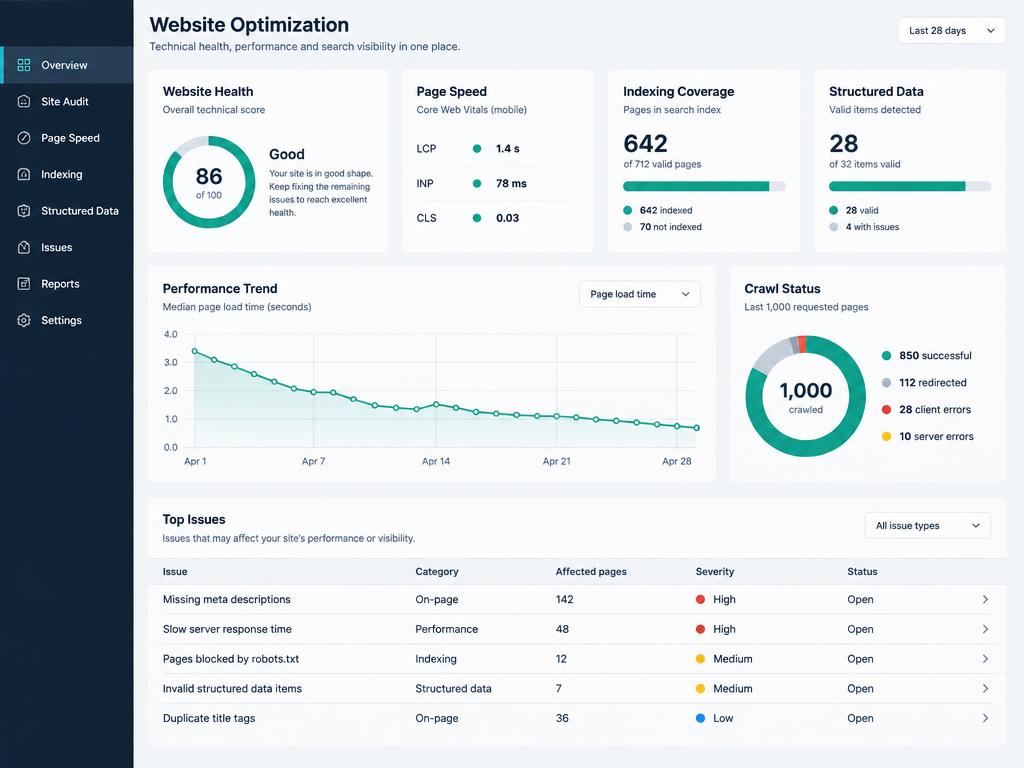Go to Site Audit section
The width and height of the screenshot is (1024, 768).
[67, 101]
